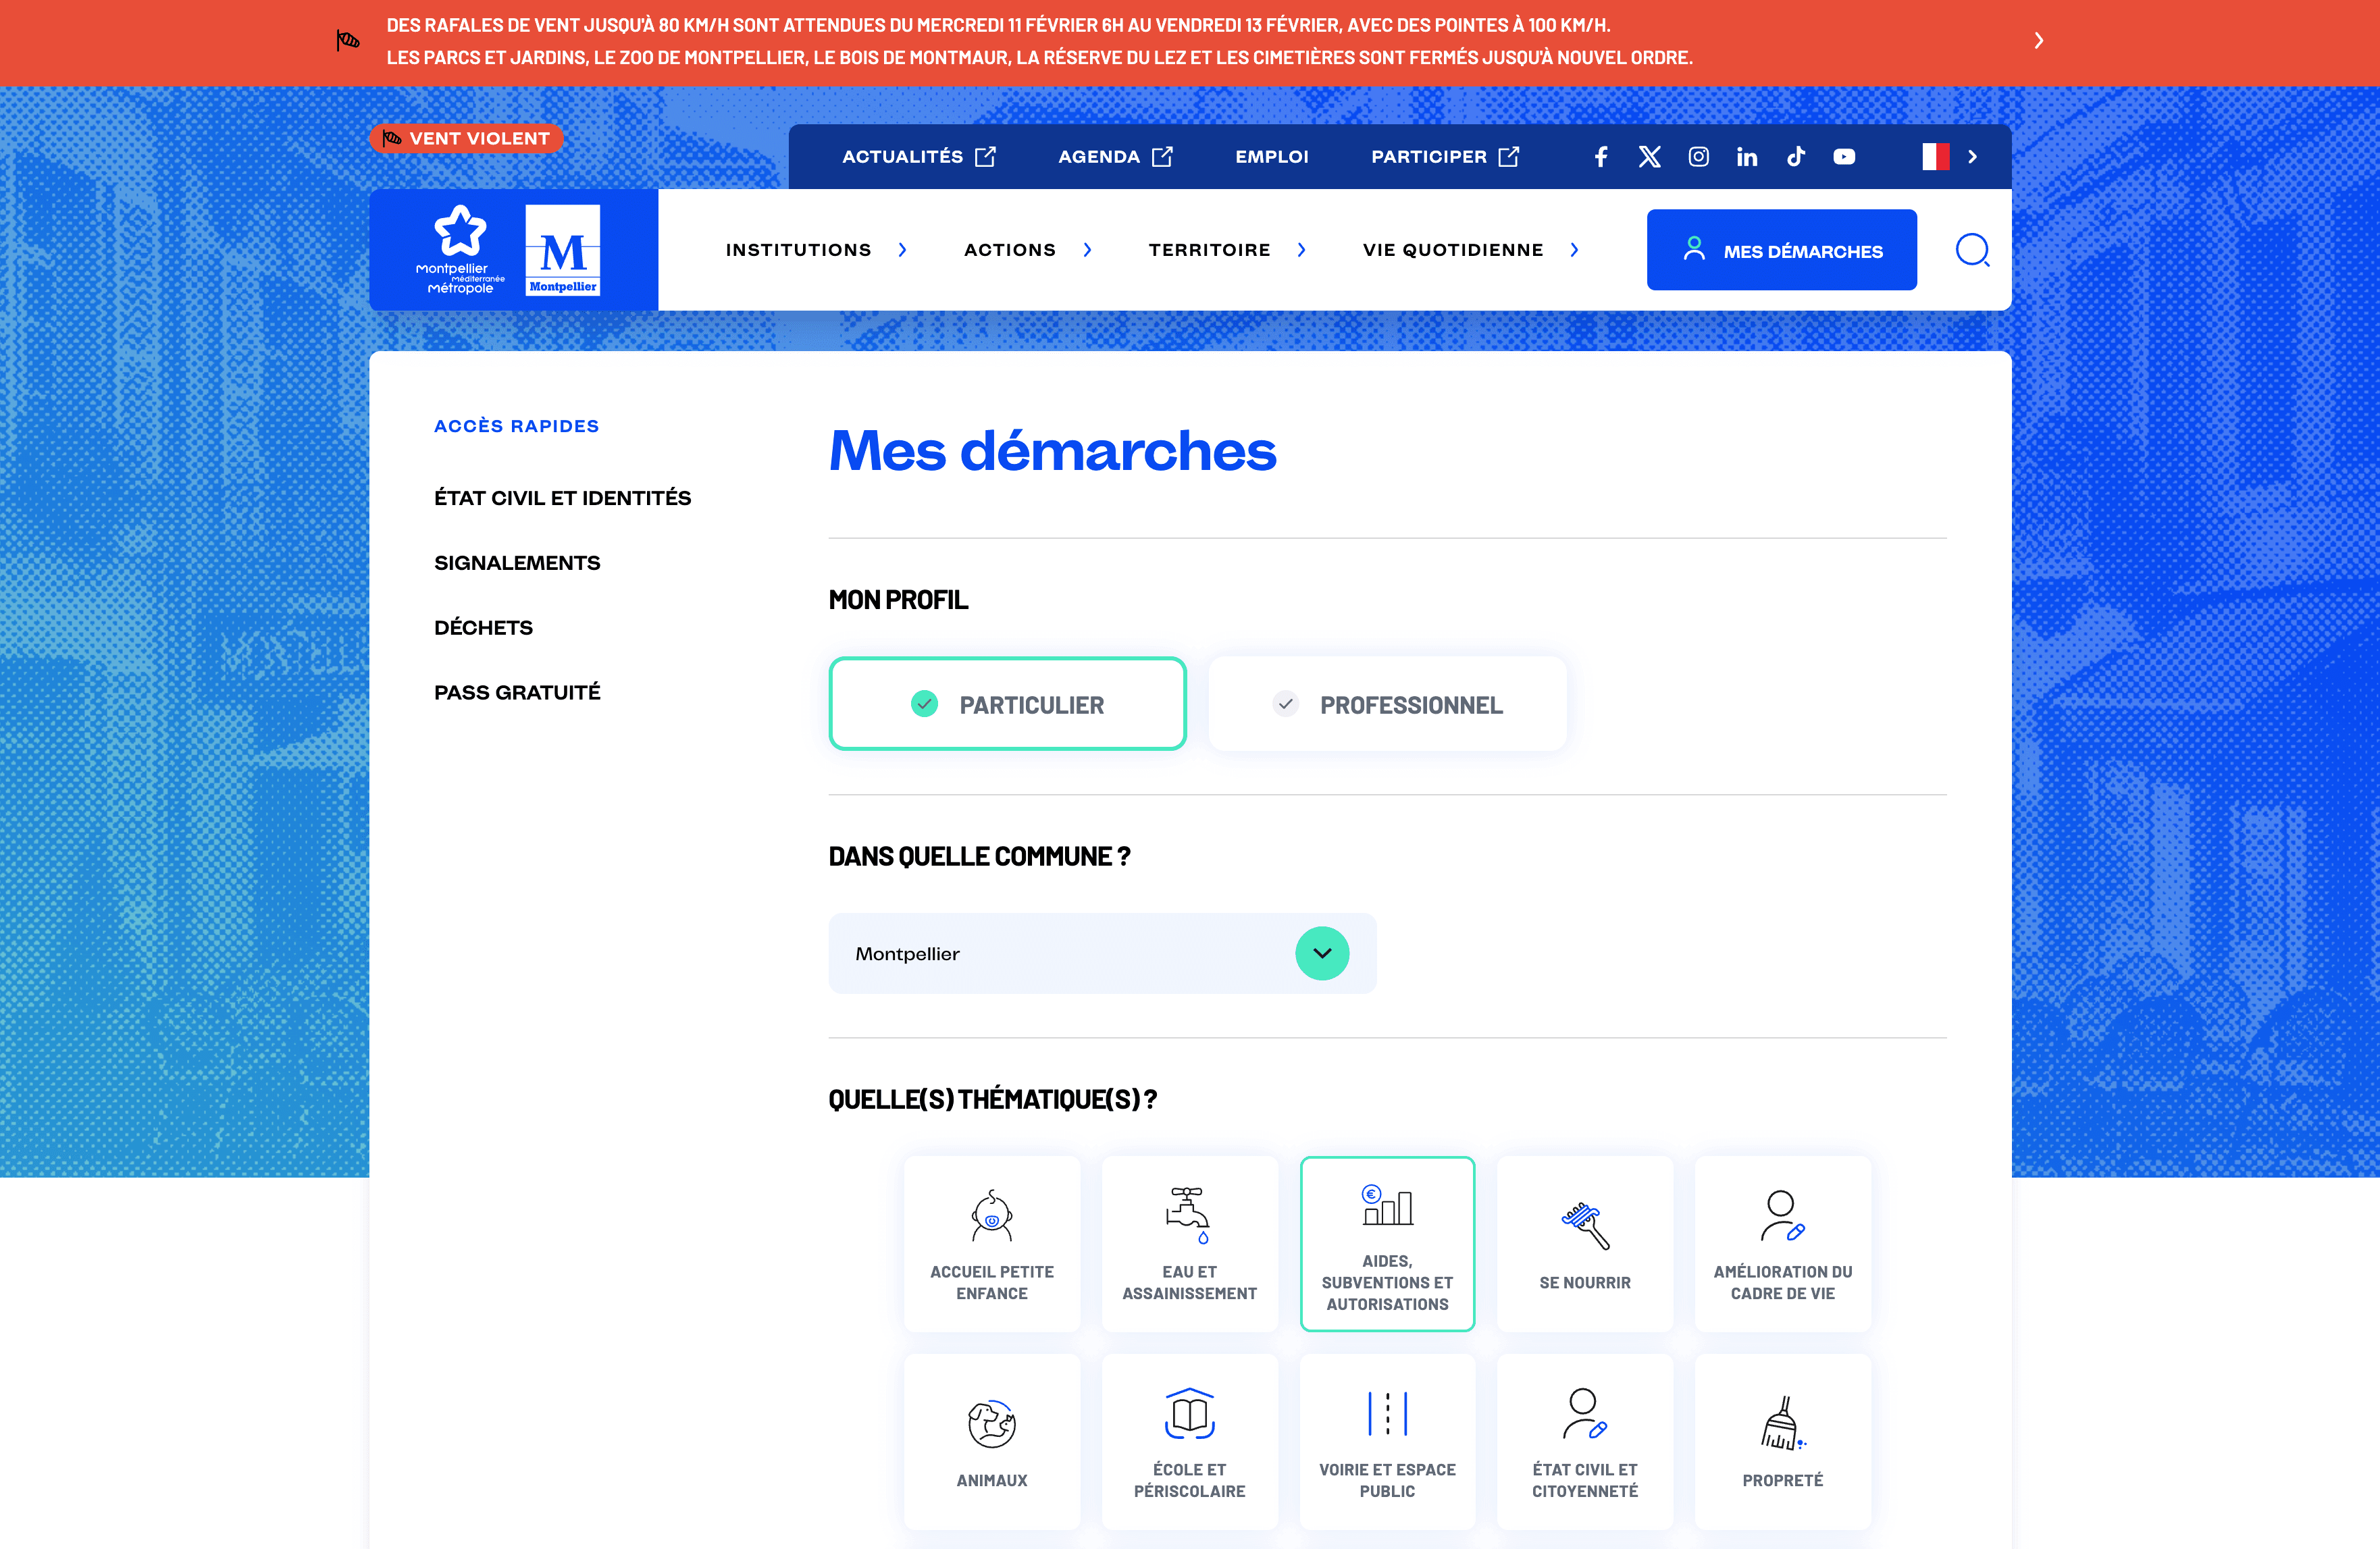Click the Vent Violent alert badge
This screenshot has width=2380, height=1549.
[x=466, y=138]
